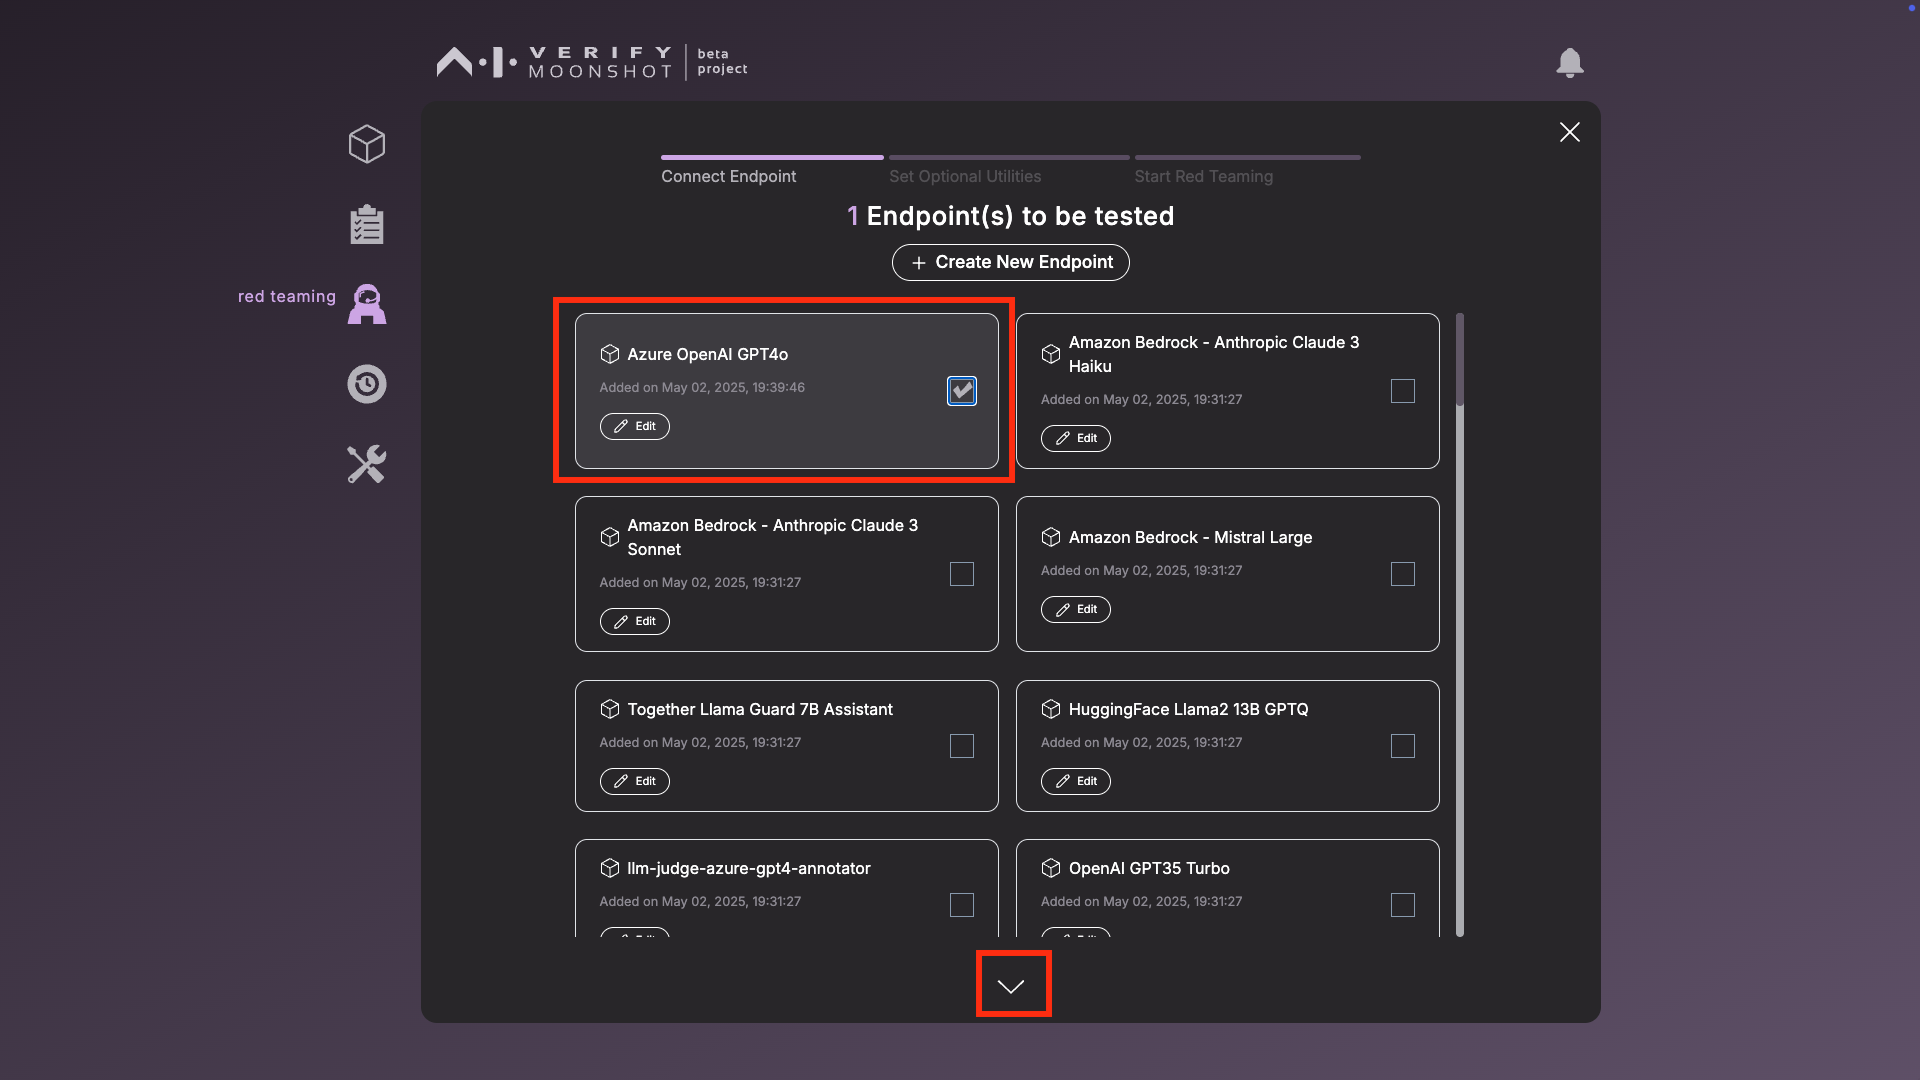The image size is (1920, 1080).
Task: Click the cube icon beside Together Llama Guard
Action: [x=610, y=709]
